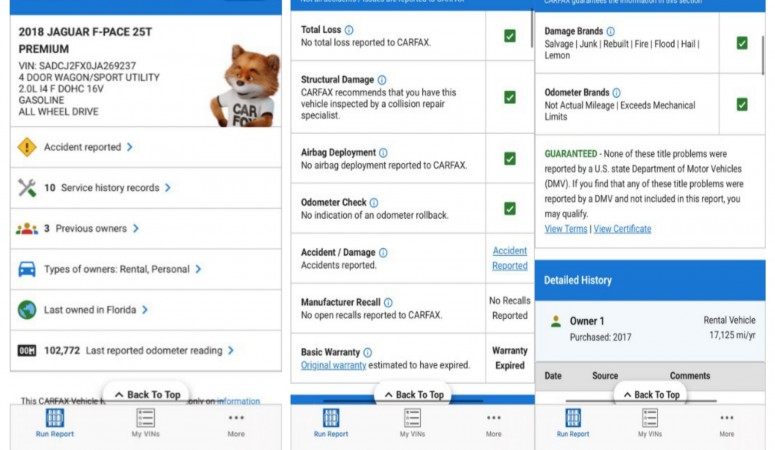The image size is (775, 450).
Task: Open Basic Warranty info icon
Action: (367, 353)
